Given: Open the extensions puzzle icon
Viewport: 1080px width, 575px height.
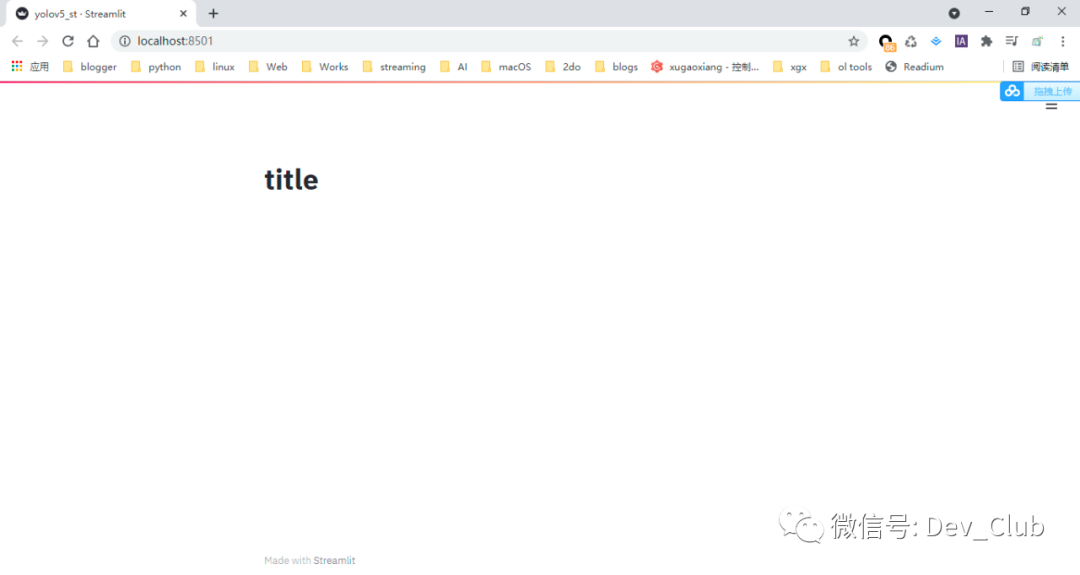Looking at the screenshot, I should coord(986,41).
